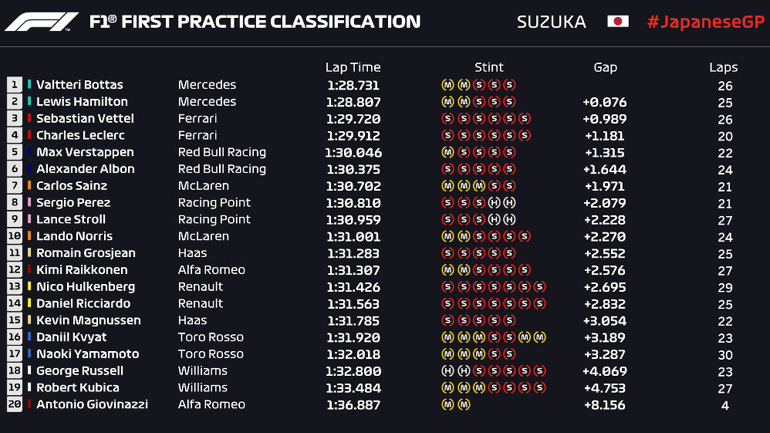Click the Gap column header
This screenshot has height=433, width=770.
click(x=605, y=67)
